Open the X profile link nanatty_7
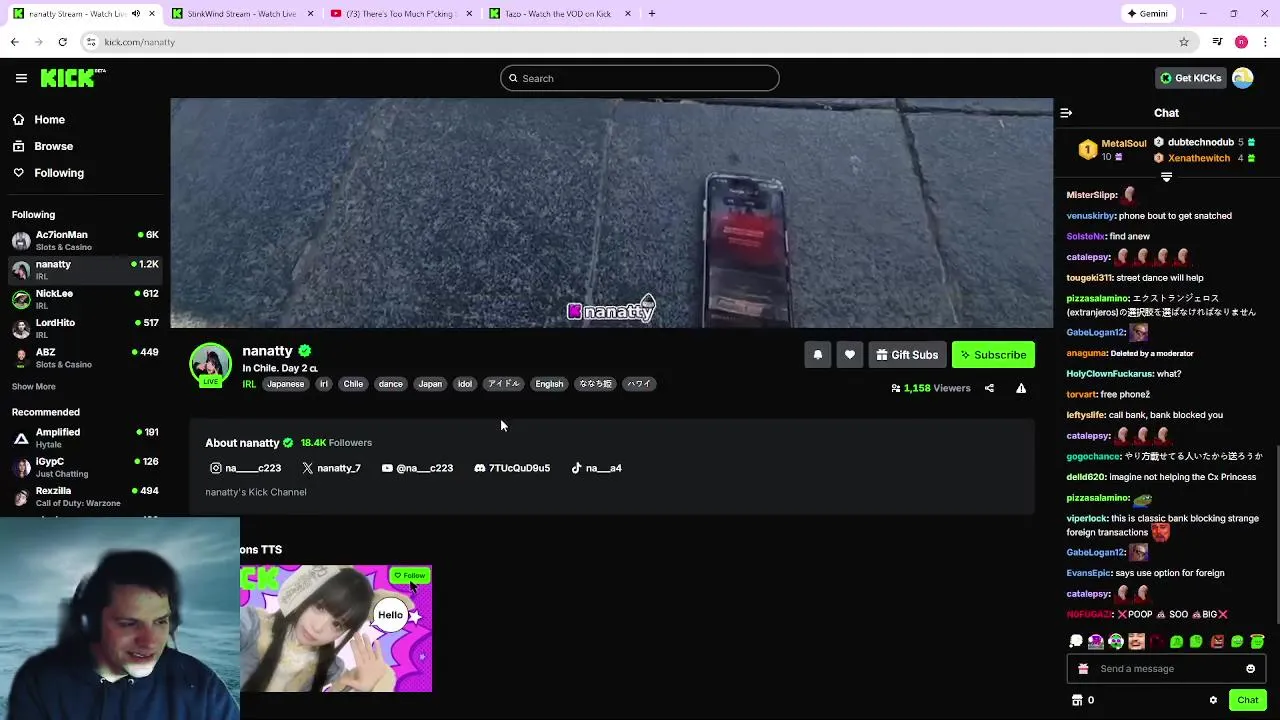Viewport: 1280px width, 720px height. click(x=331, y=468)
